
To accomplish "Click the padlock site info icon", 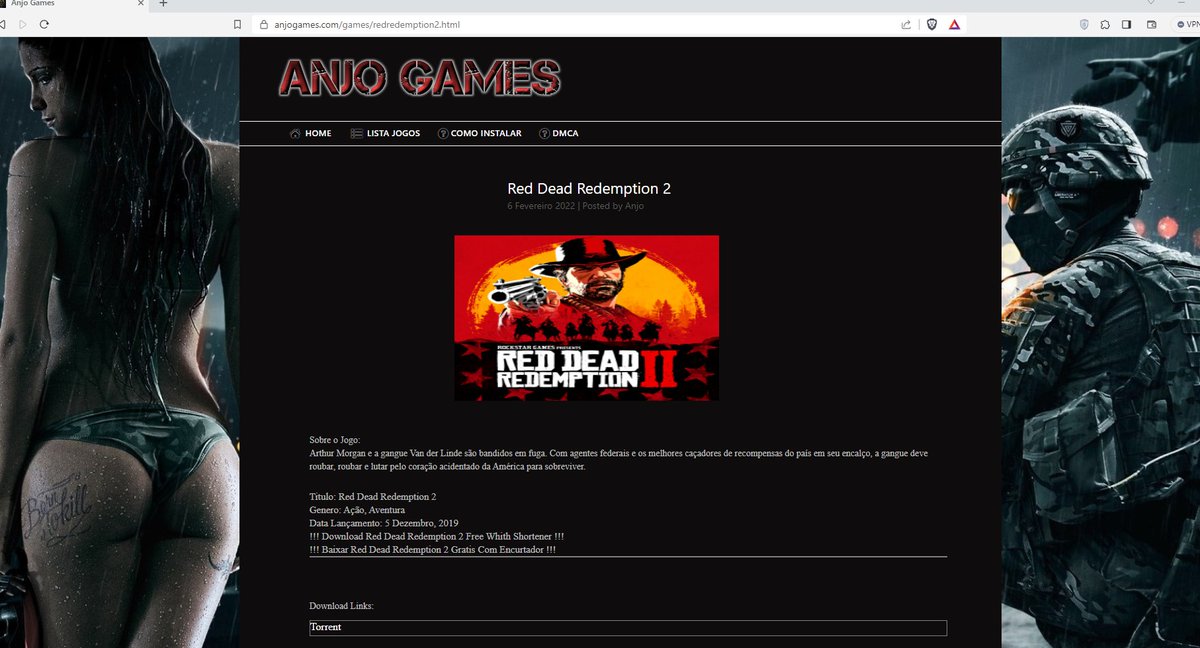I will tap(264, 24).
